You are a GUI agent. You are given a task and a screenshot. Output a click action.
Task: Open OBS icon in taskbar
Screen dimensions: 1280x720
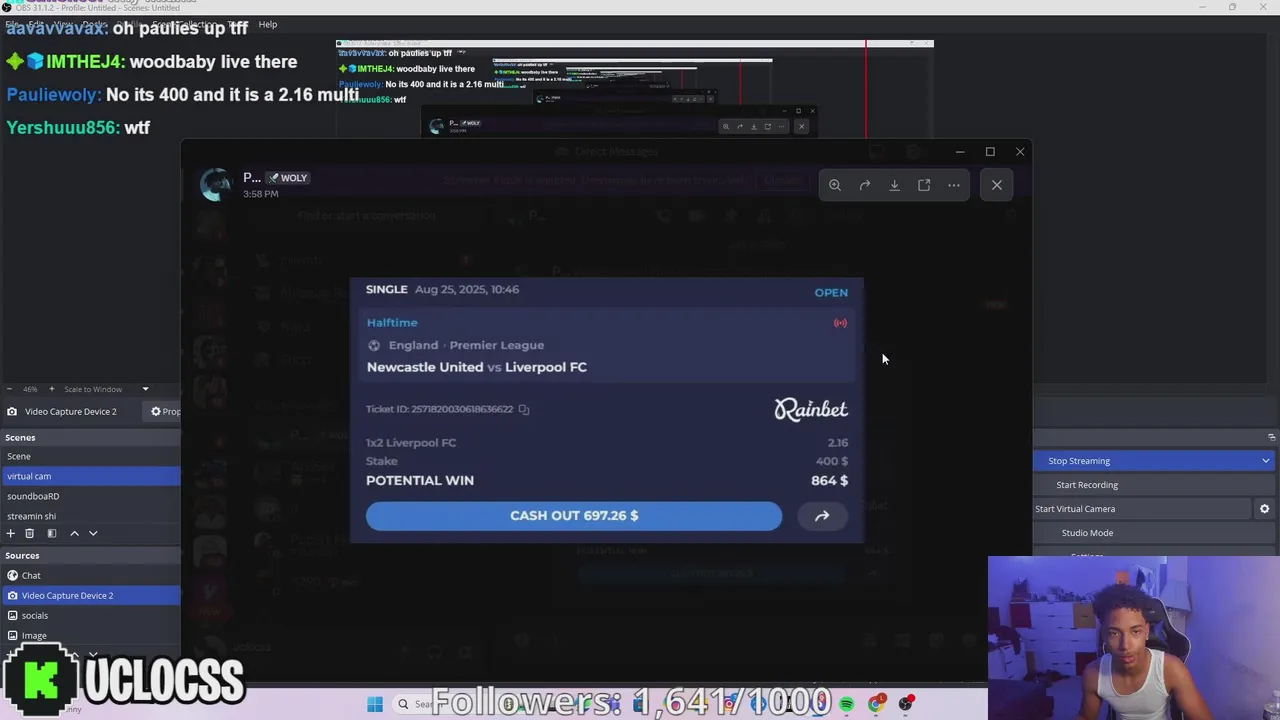[x=906, y=704]
